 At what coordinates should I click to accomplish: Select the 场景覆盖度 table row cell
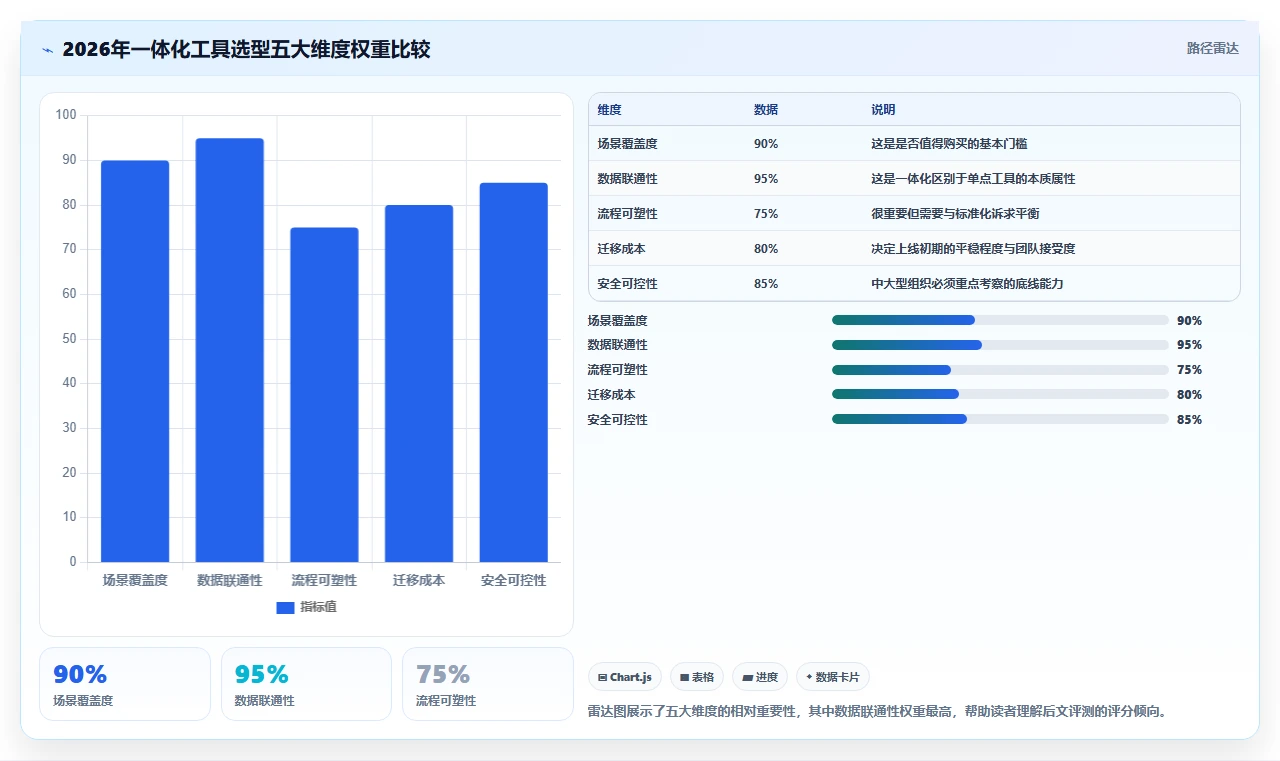click(627, 144)
